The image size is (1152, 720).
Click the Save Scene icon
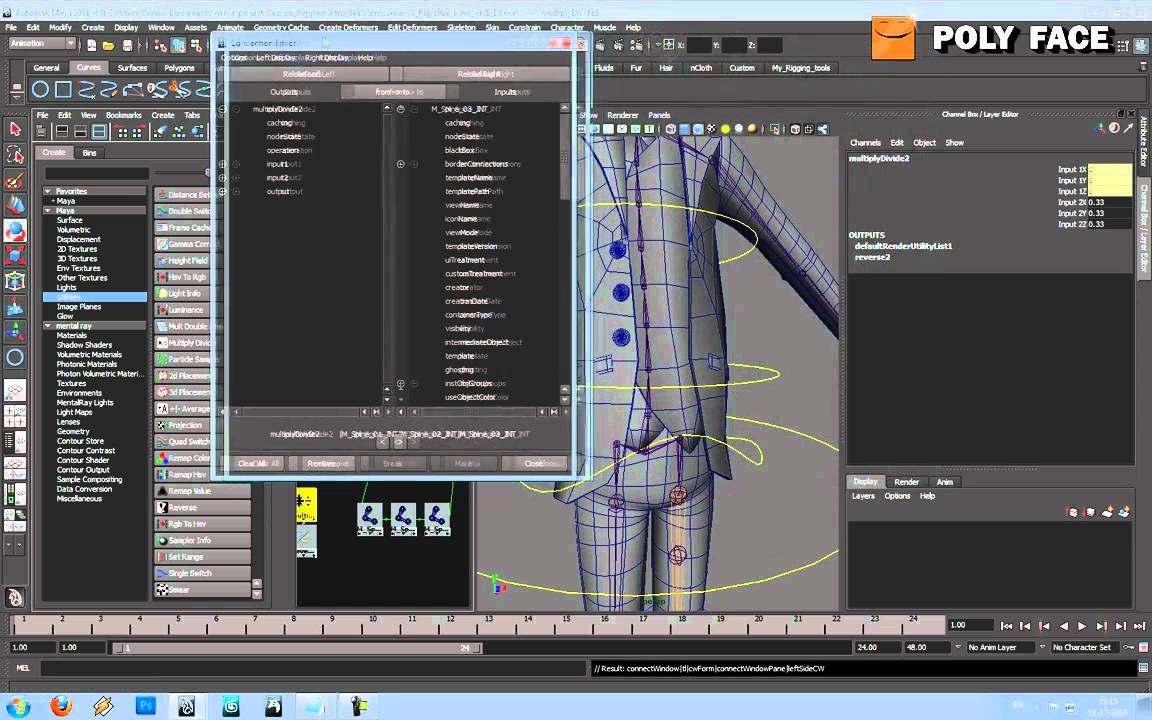[x=127, y=46]
